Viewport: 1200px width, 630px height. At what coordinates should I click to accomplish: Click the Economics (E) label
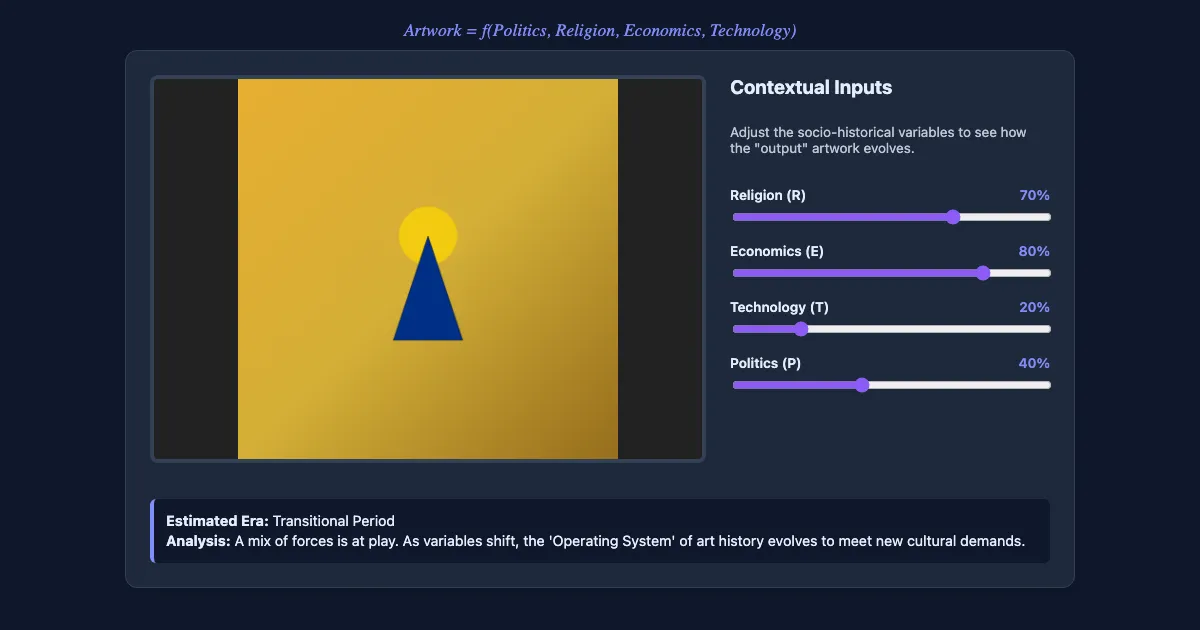tap(777, 251)
